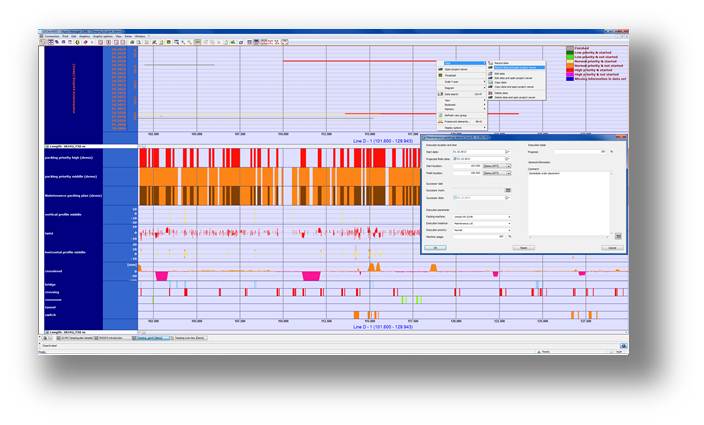Click the small icon below the Comment box
Viewport: 704px width, 425px height.
[x=617, y=236]
